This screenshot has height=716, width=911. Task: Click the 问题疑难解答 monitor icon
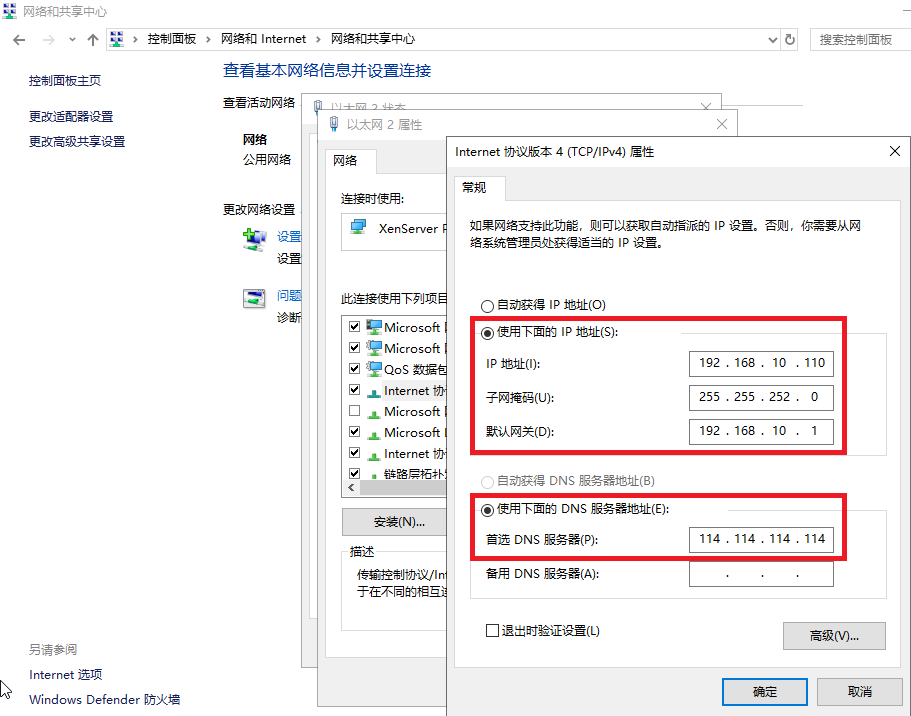pos(253,298)
